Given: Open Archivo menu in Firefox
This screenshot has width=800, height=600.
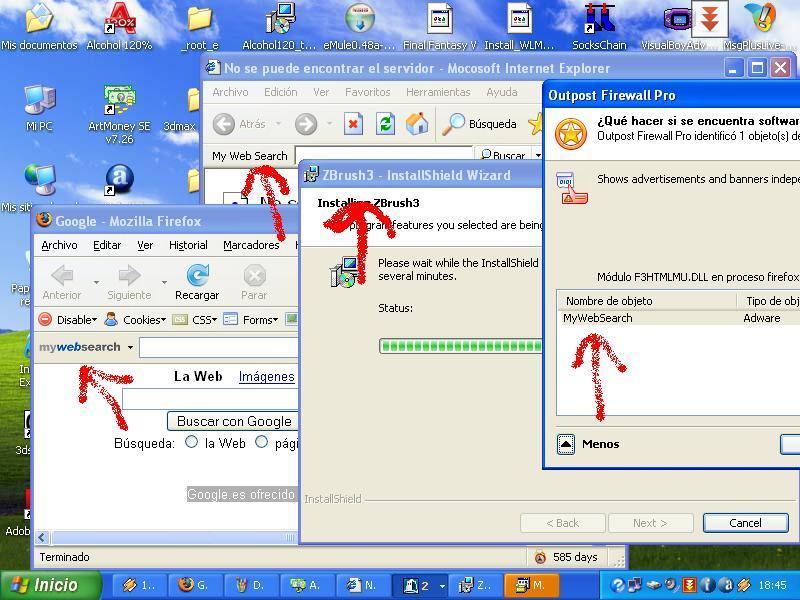Looking at the screenshot, I should 59,245.
